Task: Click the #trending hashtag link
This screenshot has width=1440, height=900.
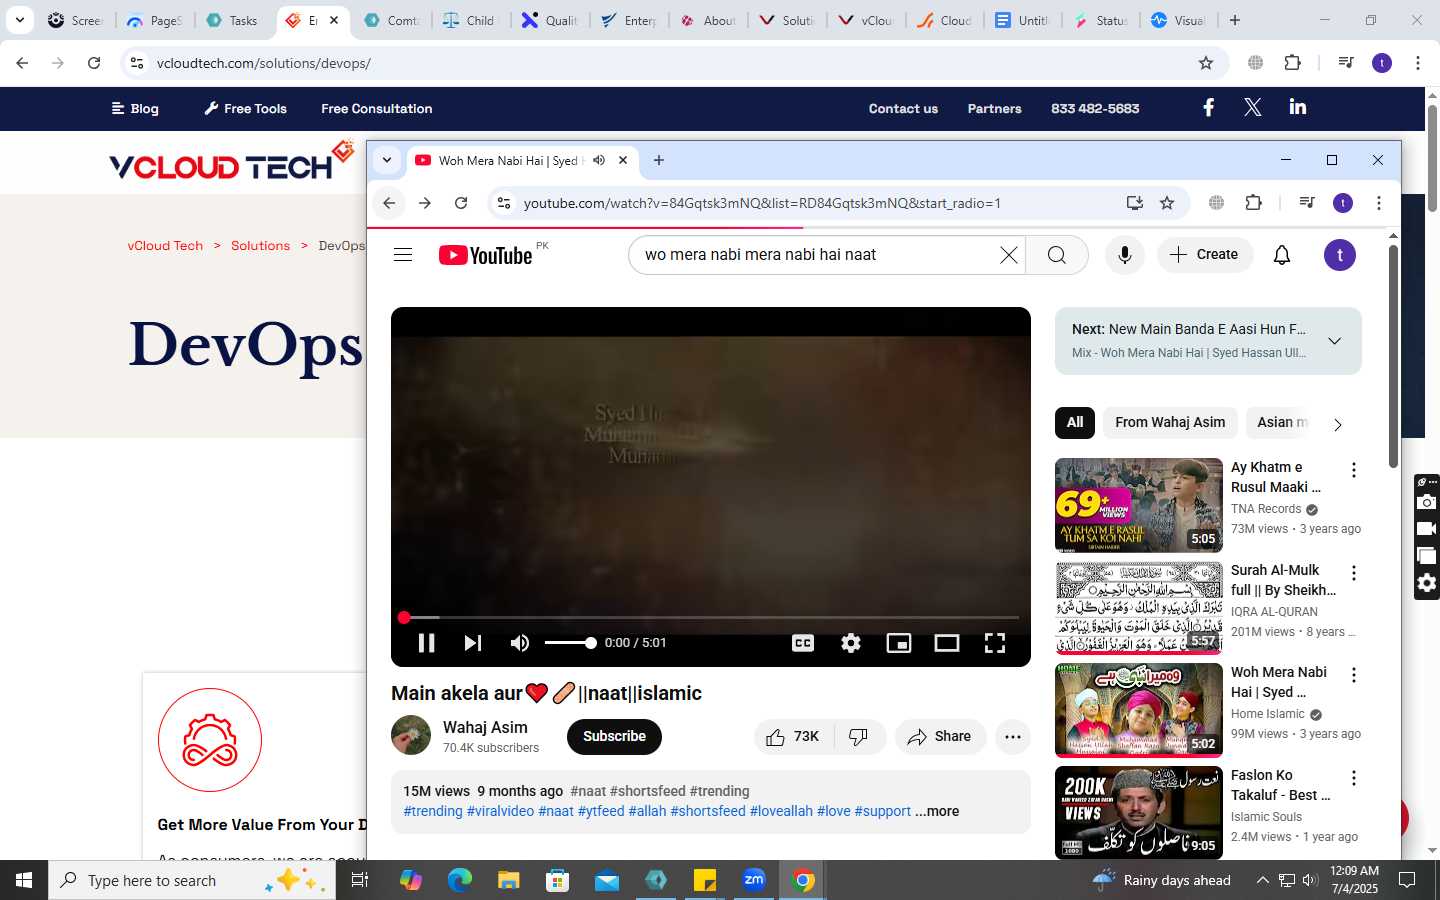Action: 433,812
